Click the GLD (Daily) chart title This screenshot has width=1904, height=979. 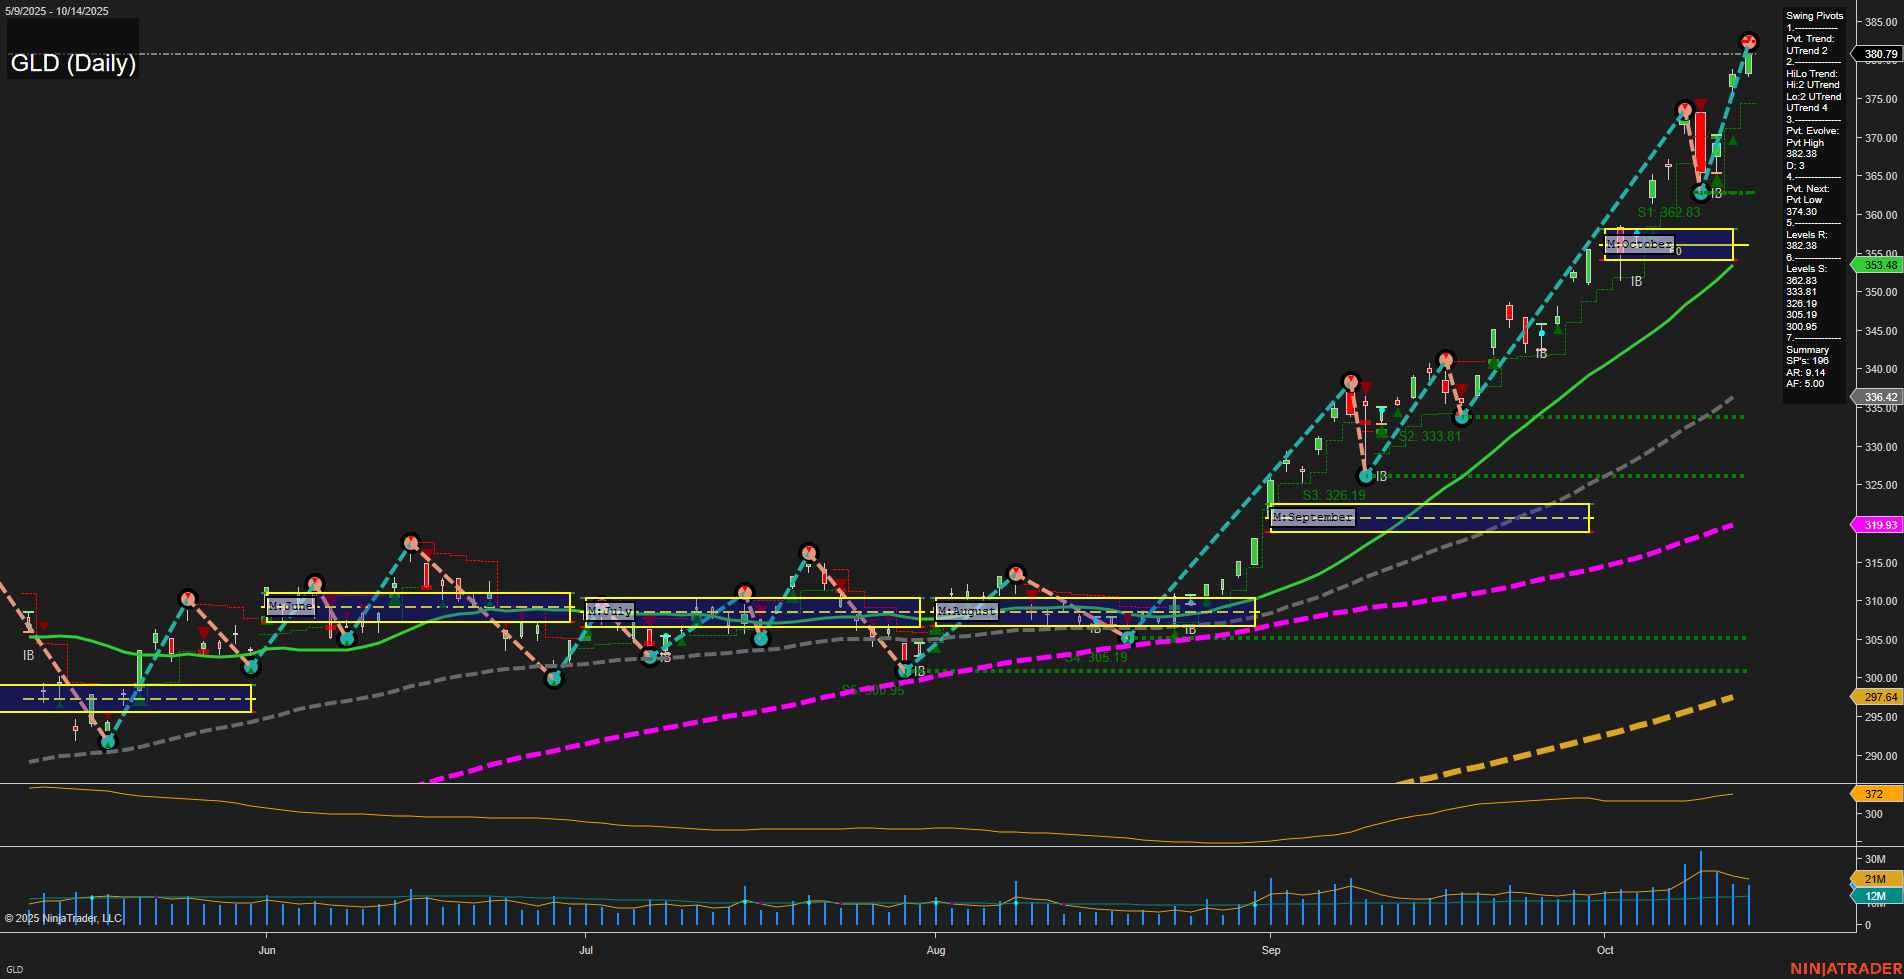pyautogui.click(x=72, y=63)
